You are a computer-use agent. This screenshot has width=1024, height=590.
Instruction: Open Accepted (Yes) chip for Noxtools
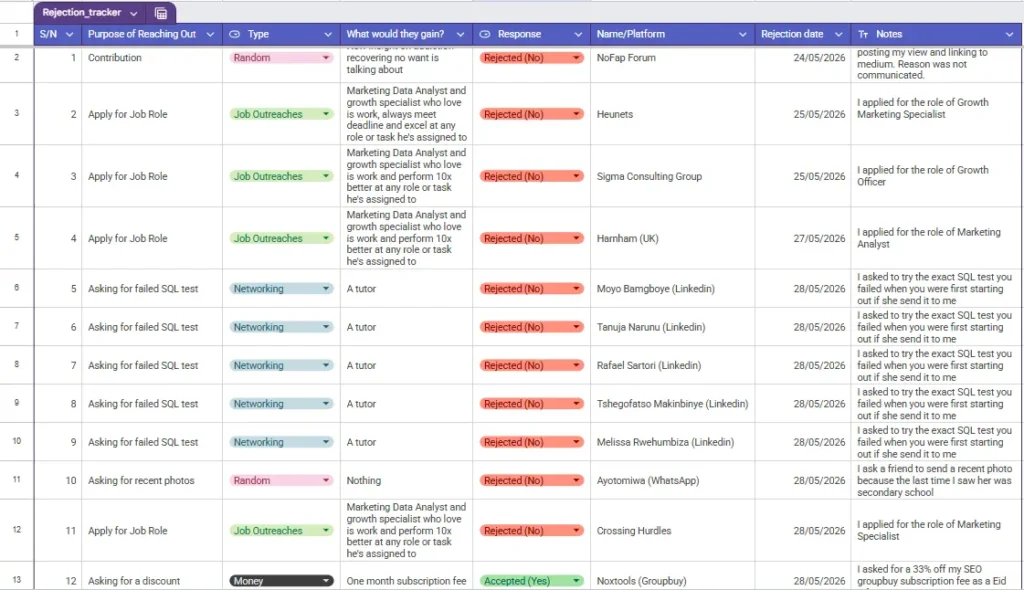pyautogui.click(x=531, y=581)
